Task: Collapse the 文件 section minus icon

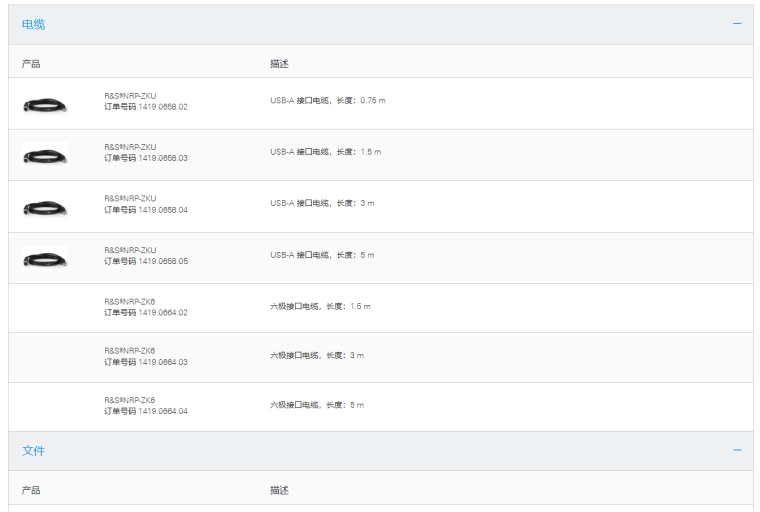Action: [737, 451]
